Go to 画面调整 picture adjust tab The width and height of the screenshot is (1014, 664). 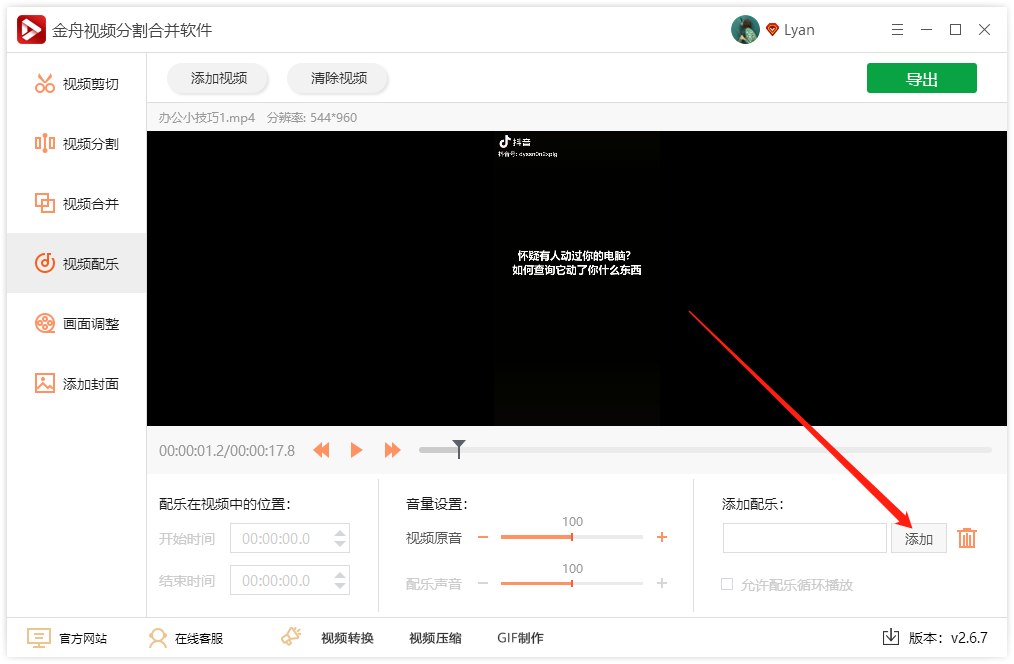coord(76,323)
